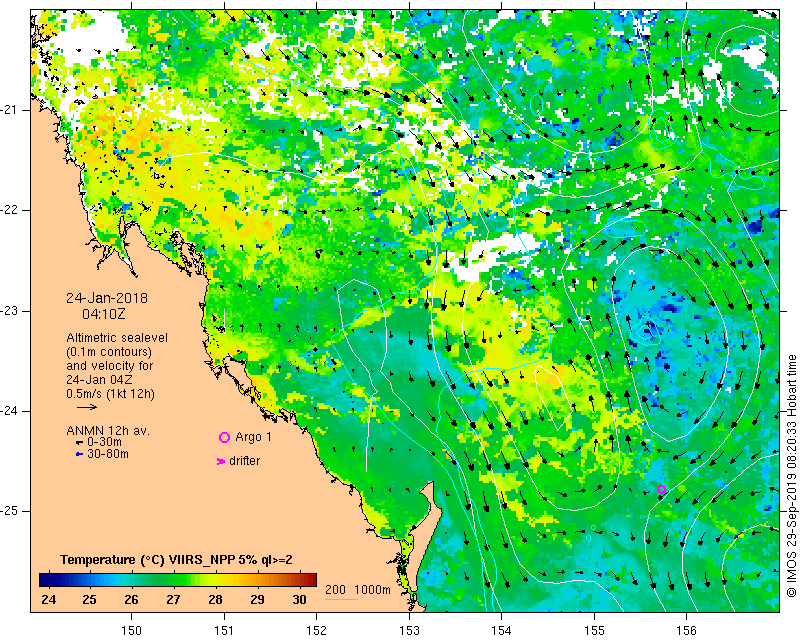Screen dimensions: 800x640
Task: Click the color bar value 30
Action: pos(299,599)
